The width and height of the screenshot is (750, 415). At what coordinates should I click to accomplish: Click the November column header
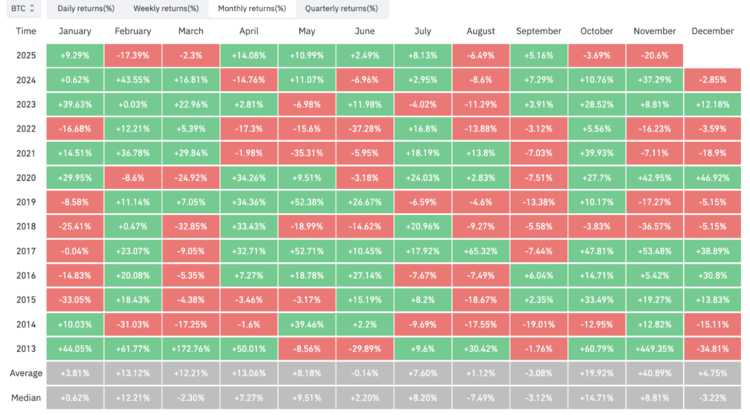click(x=654, y=31)
